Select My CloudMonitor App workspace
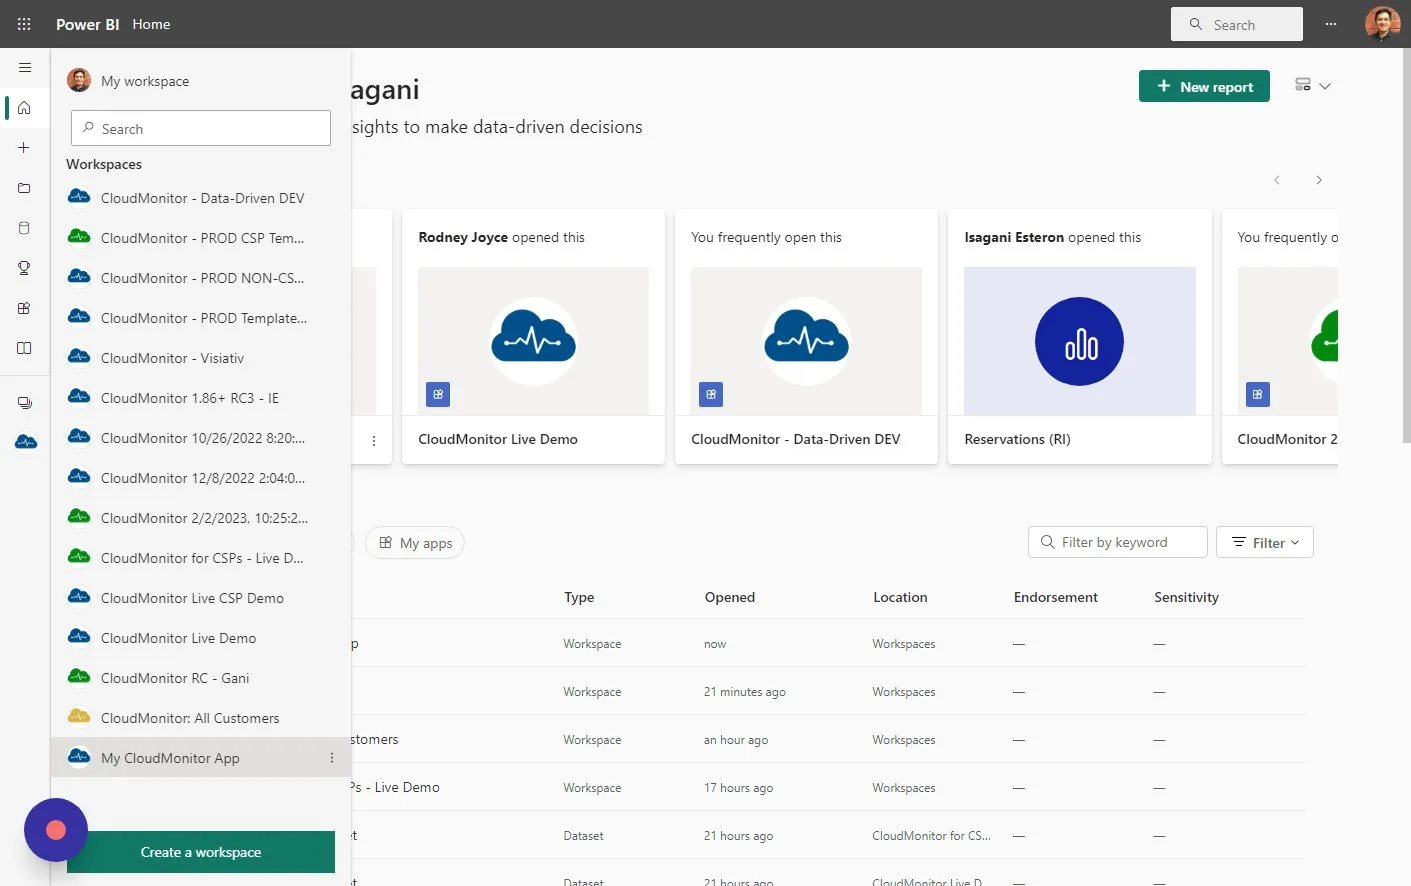Image resolution: width=1411 pixels, height=886 pixels. [x=201, y=758]
